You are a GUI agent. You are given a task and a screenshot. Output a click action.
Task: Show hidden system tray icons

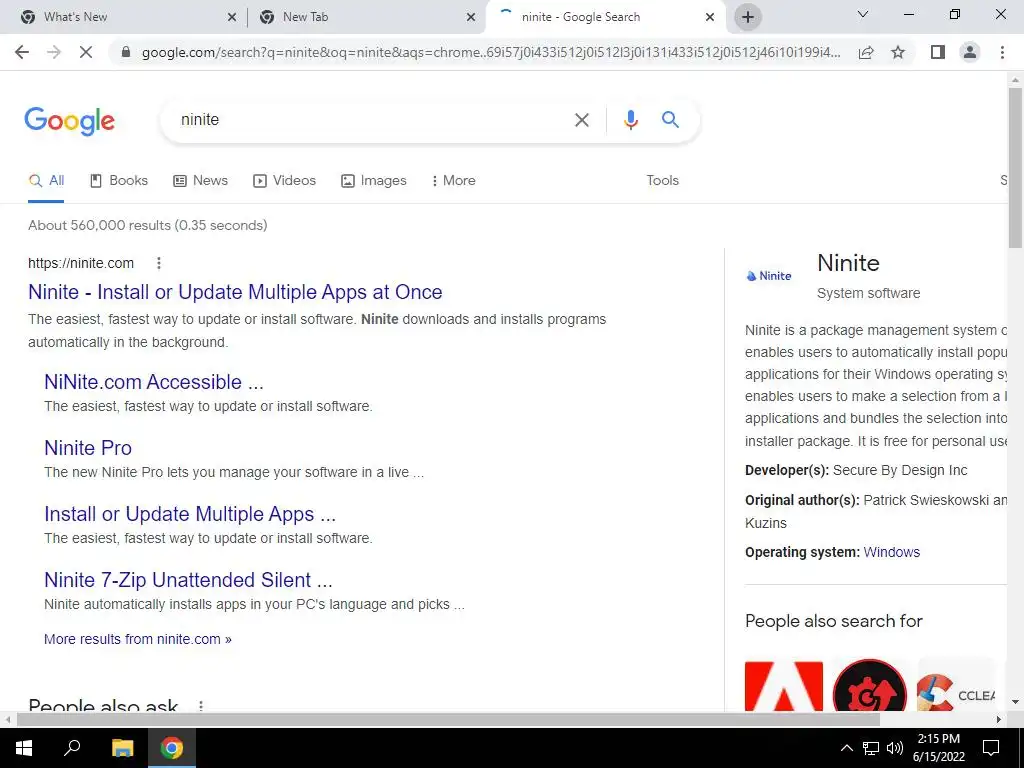[x=846, y=748]
